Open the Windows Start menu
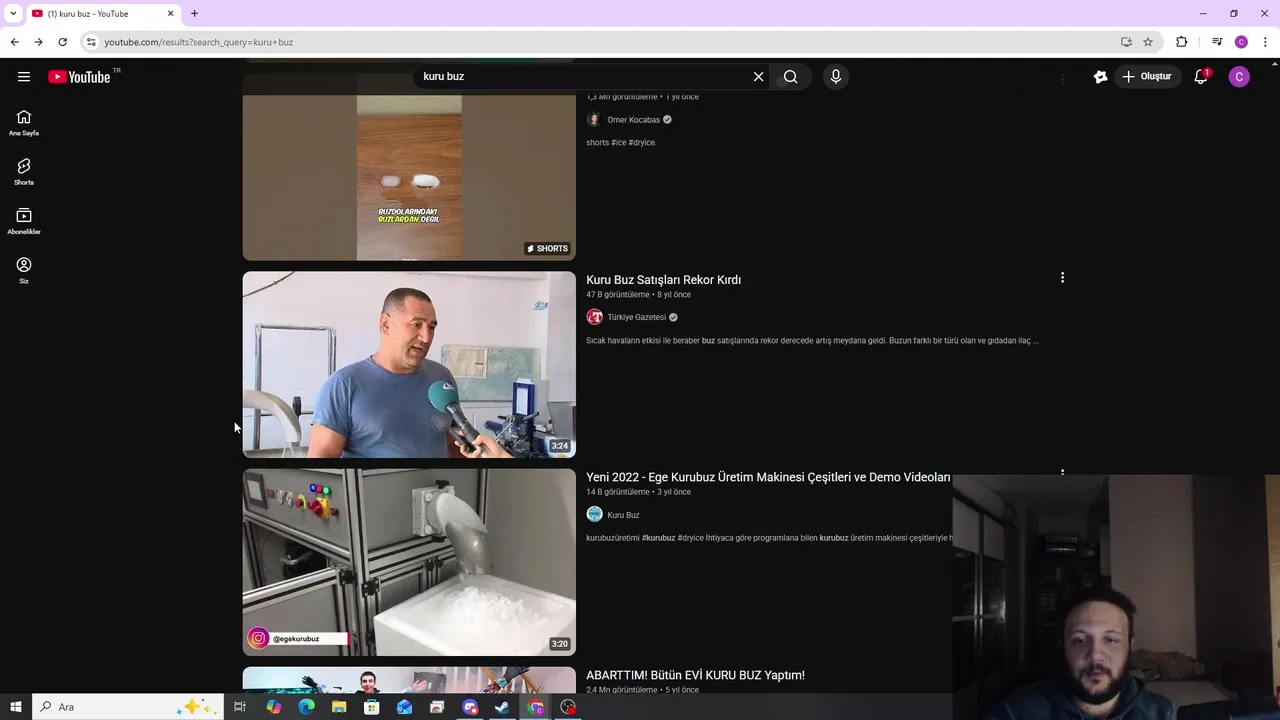 tap(15, 707)
